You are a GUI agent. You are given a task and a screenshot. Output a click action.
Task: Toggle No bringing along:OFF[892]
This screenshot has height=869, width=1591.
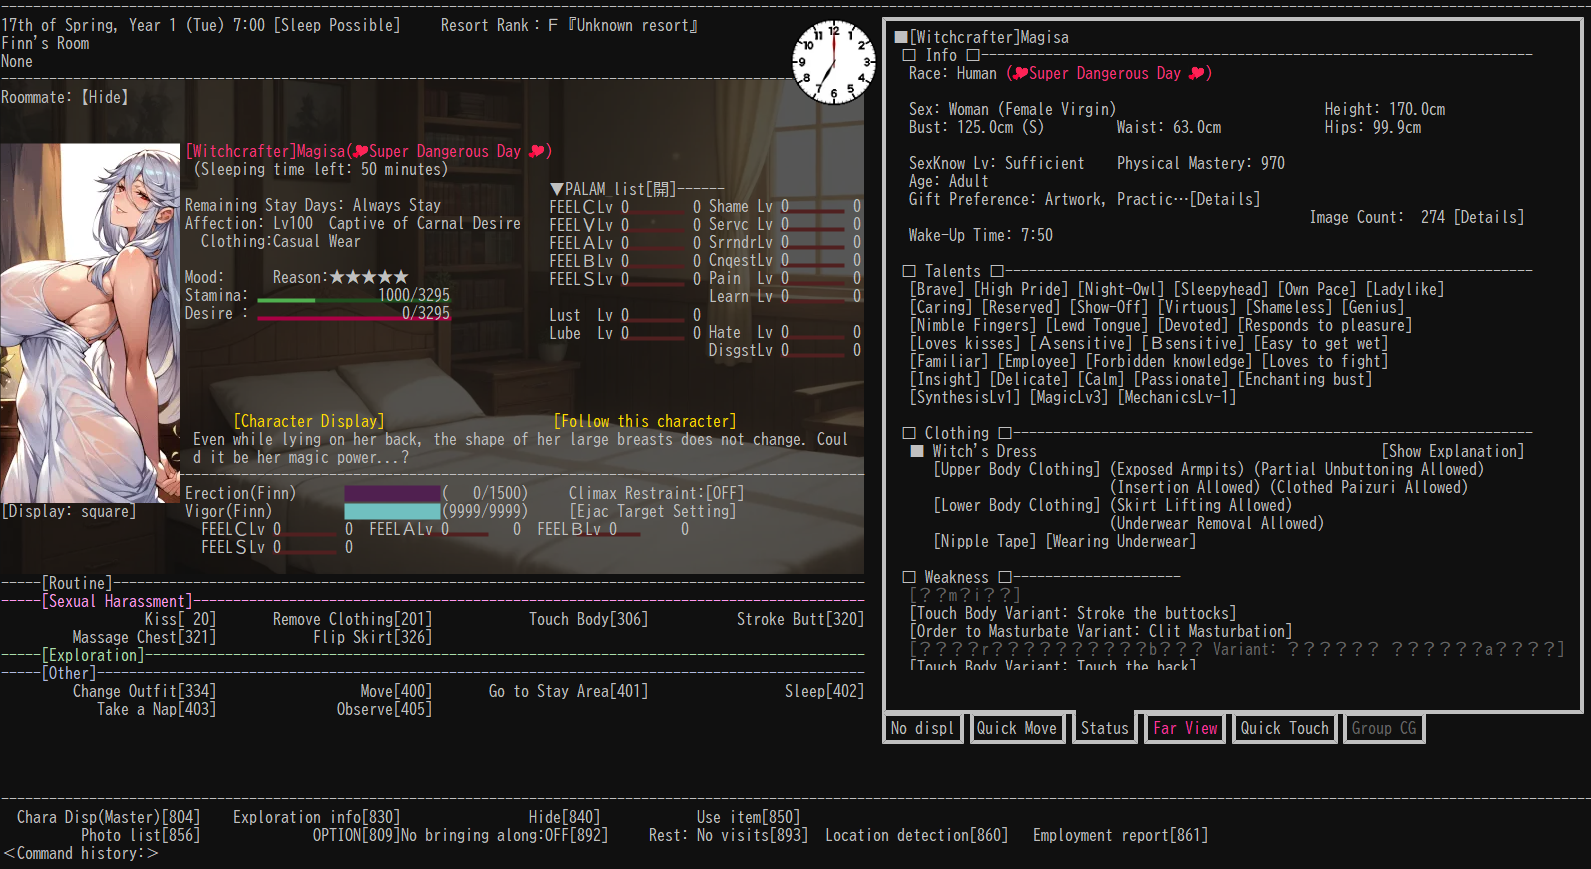click(504, 835)
